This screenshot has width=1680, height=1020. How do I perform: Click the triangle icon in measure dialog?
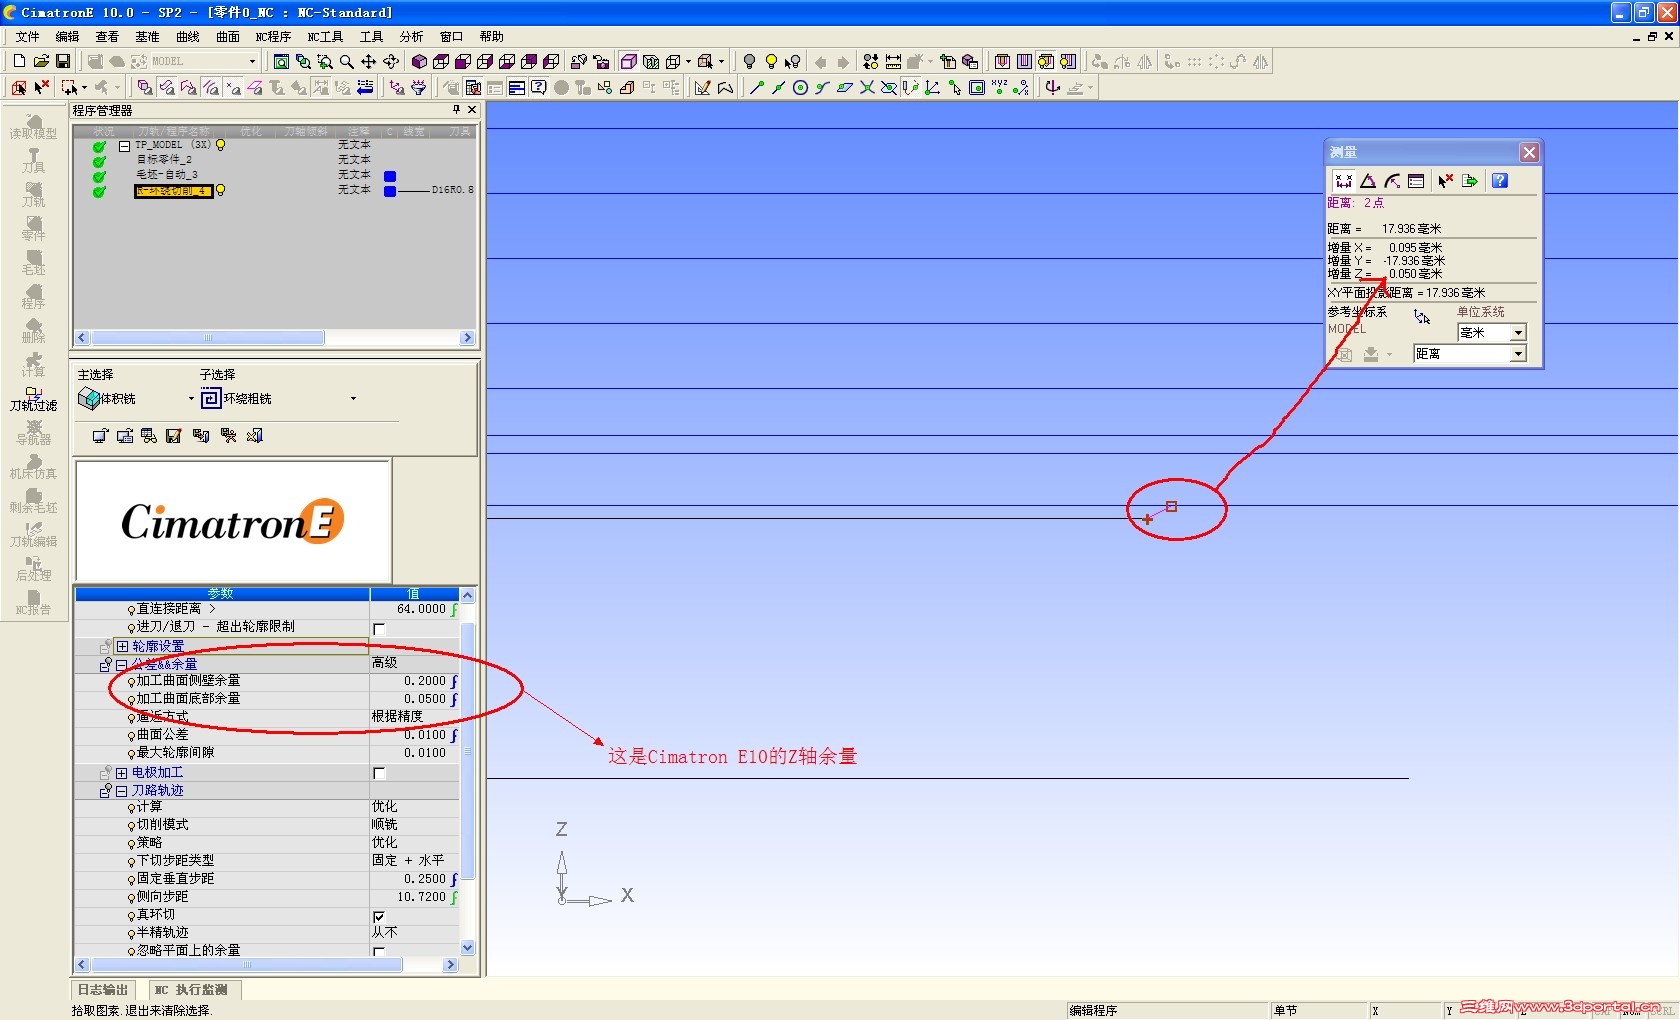pyautogui.click(x=1368, y=181)
